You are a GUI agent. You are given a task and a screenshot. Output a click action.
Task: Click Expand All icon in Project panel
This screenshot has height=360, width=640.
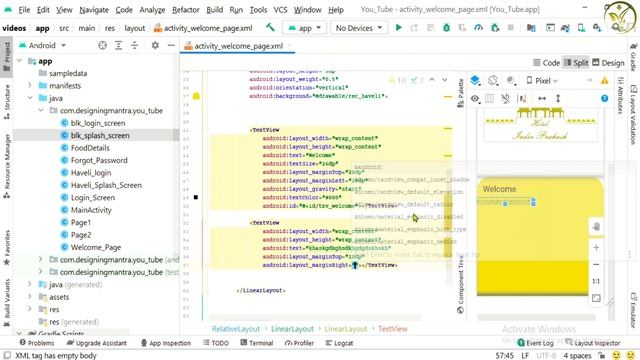click(118, 45)
